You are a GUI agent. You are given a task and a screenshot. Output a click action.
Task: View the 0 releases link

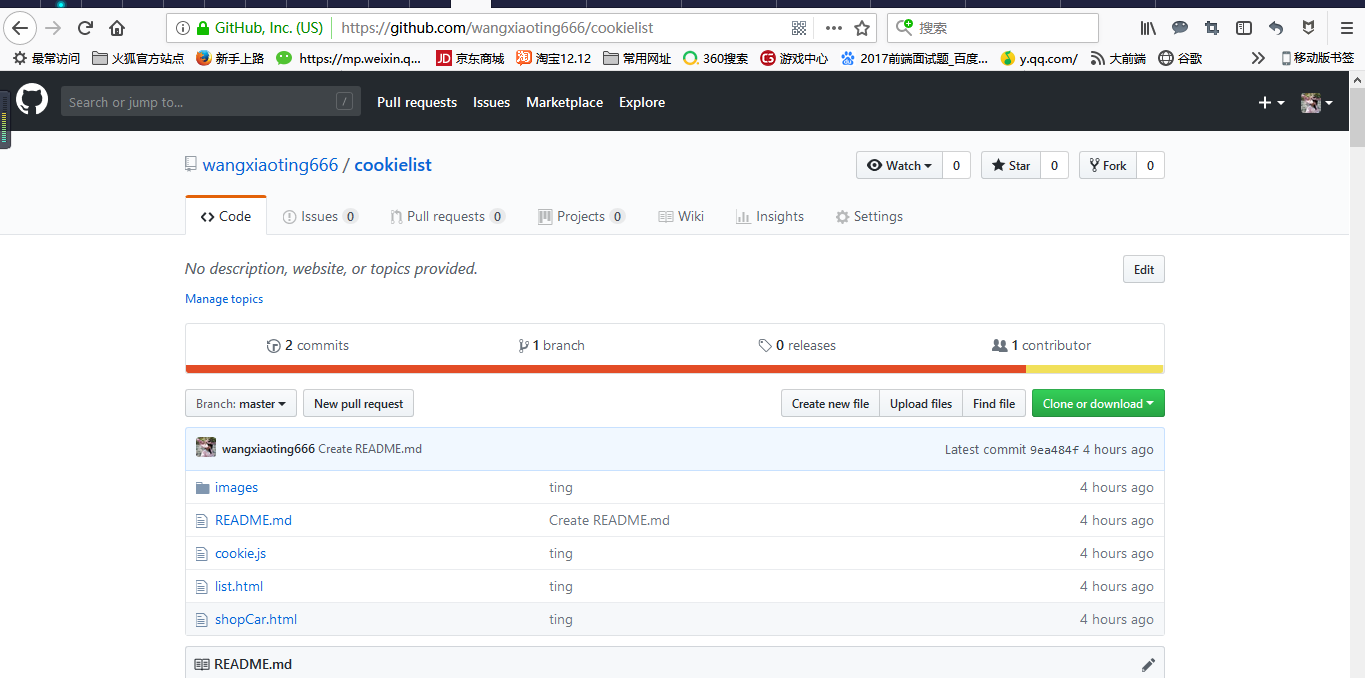click(797, 345)
